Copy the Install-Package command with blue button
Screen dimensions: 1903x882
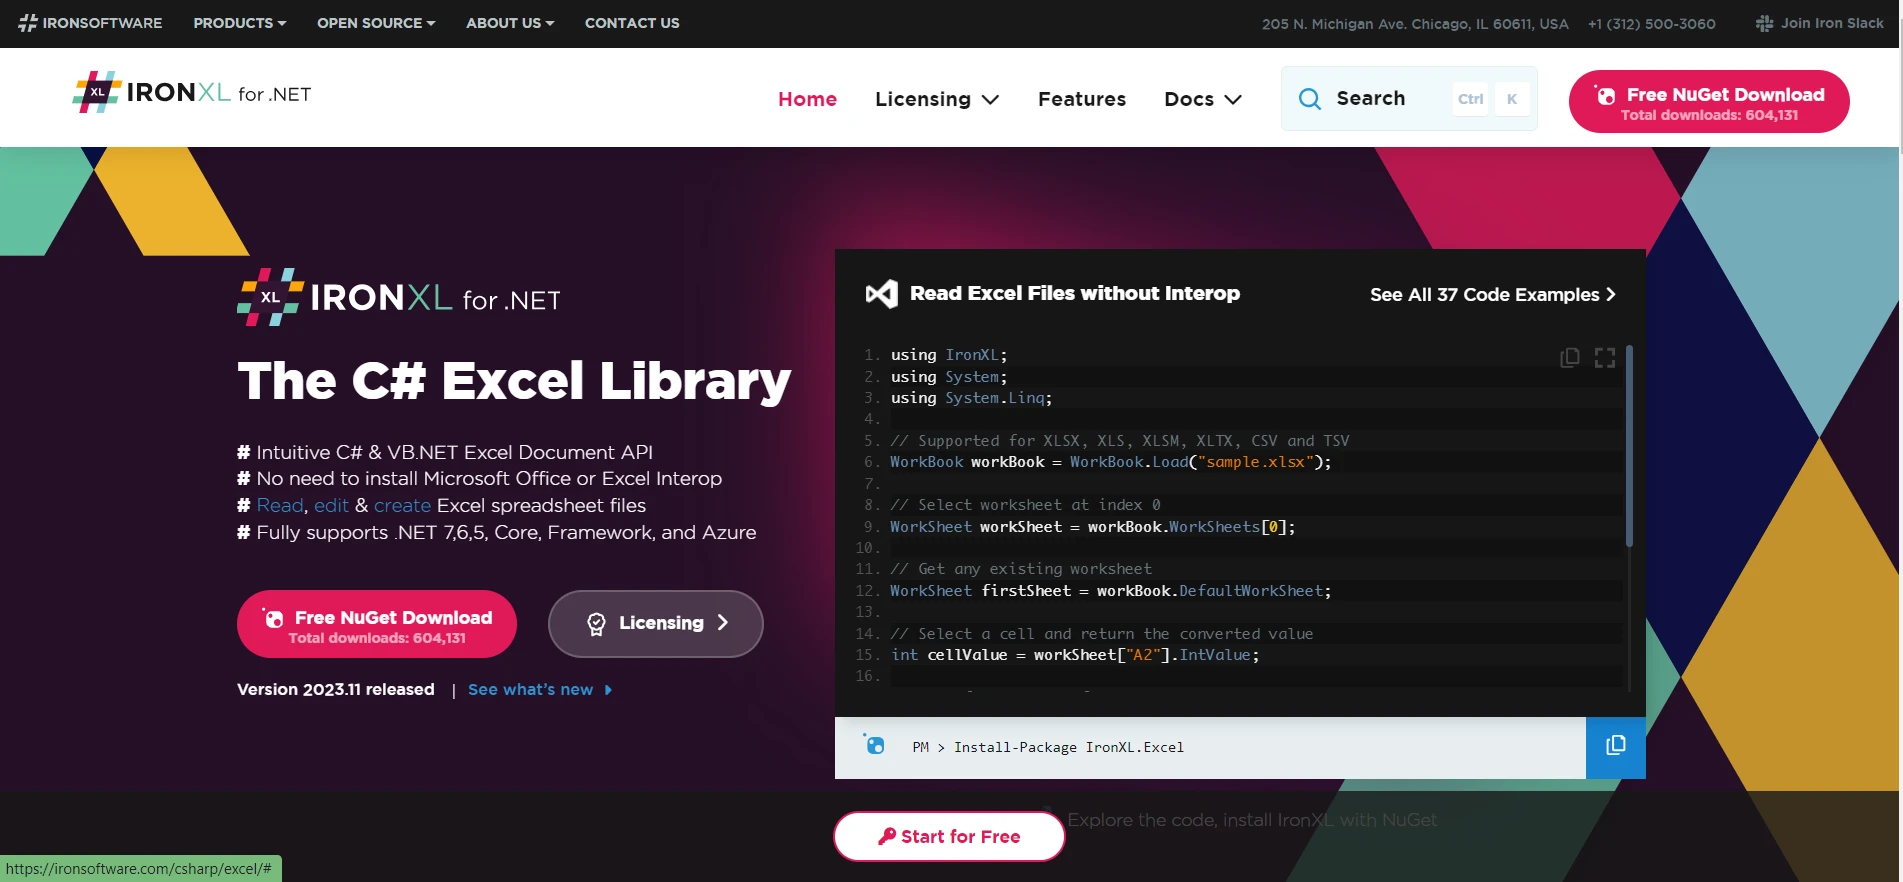pos(1615,747)
